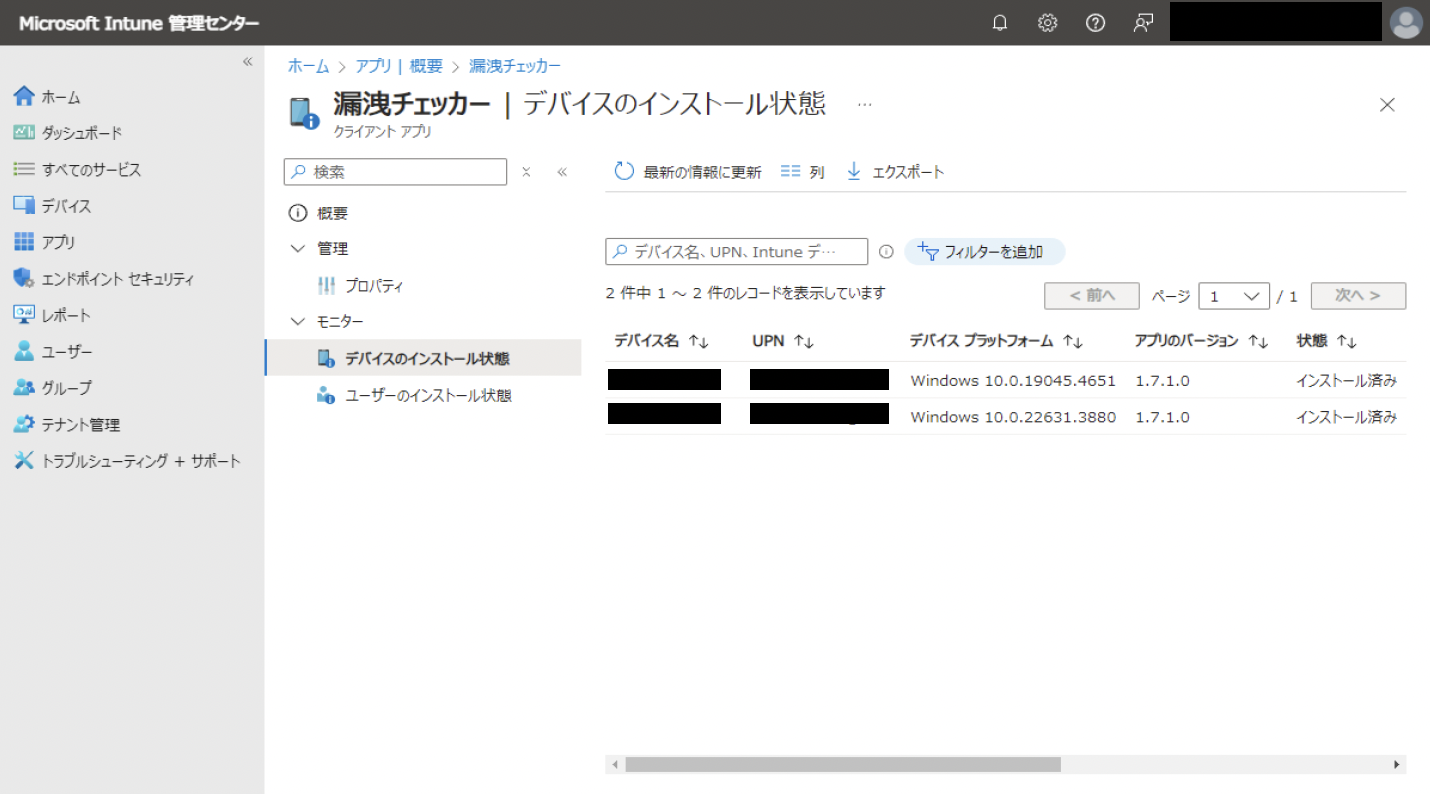Click the scrollbar left arrow
Viewport: 1430px width, 794px height.
615,764
